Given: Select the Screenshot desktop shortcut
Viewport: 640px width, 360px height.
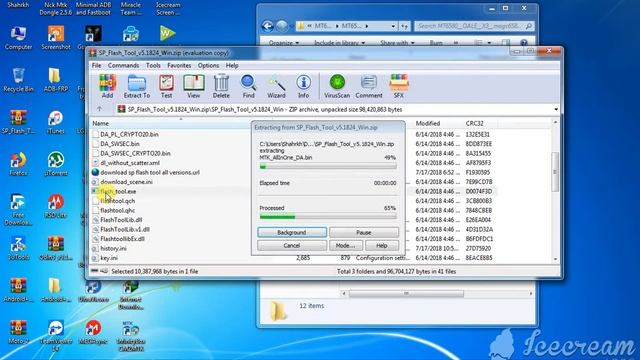Looking at the screenshot, I should click(x=56, y=38).
